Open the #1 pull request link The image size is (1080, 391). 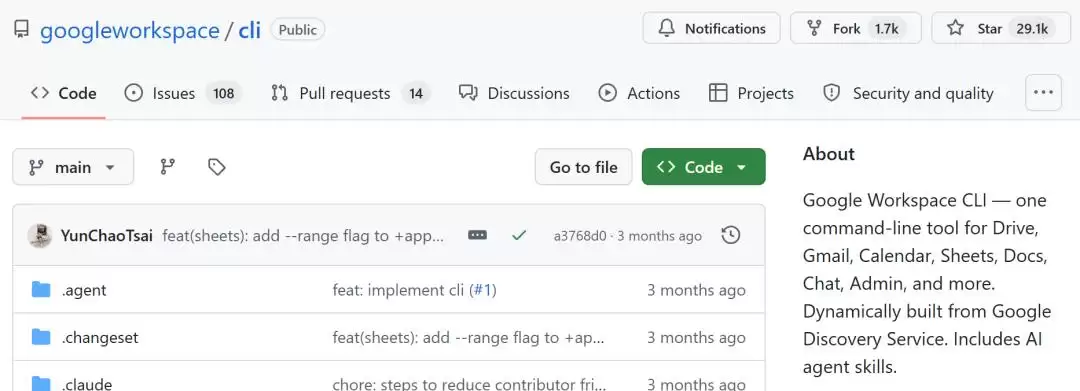coord(483,290)
